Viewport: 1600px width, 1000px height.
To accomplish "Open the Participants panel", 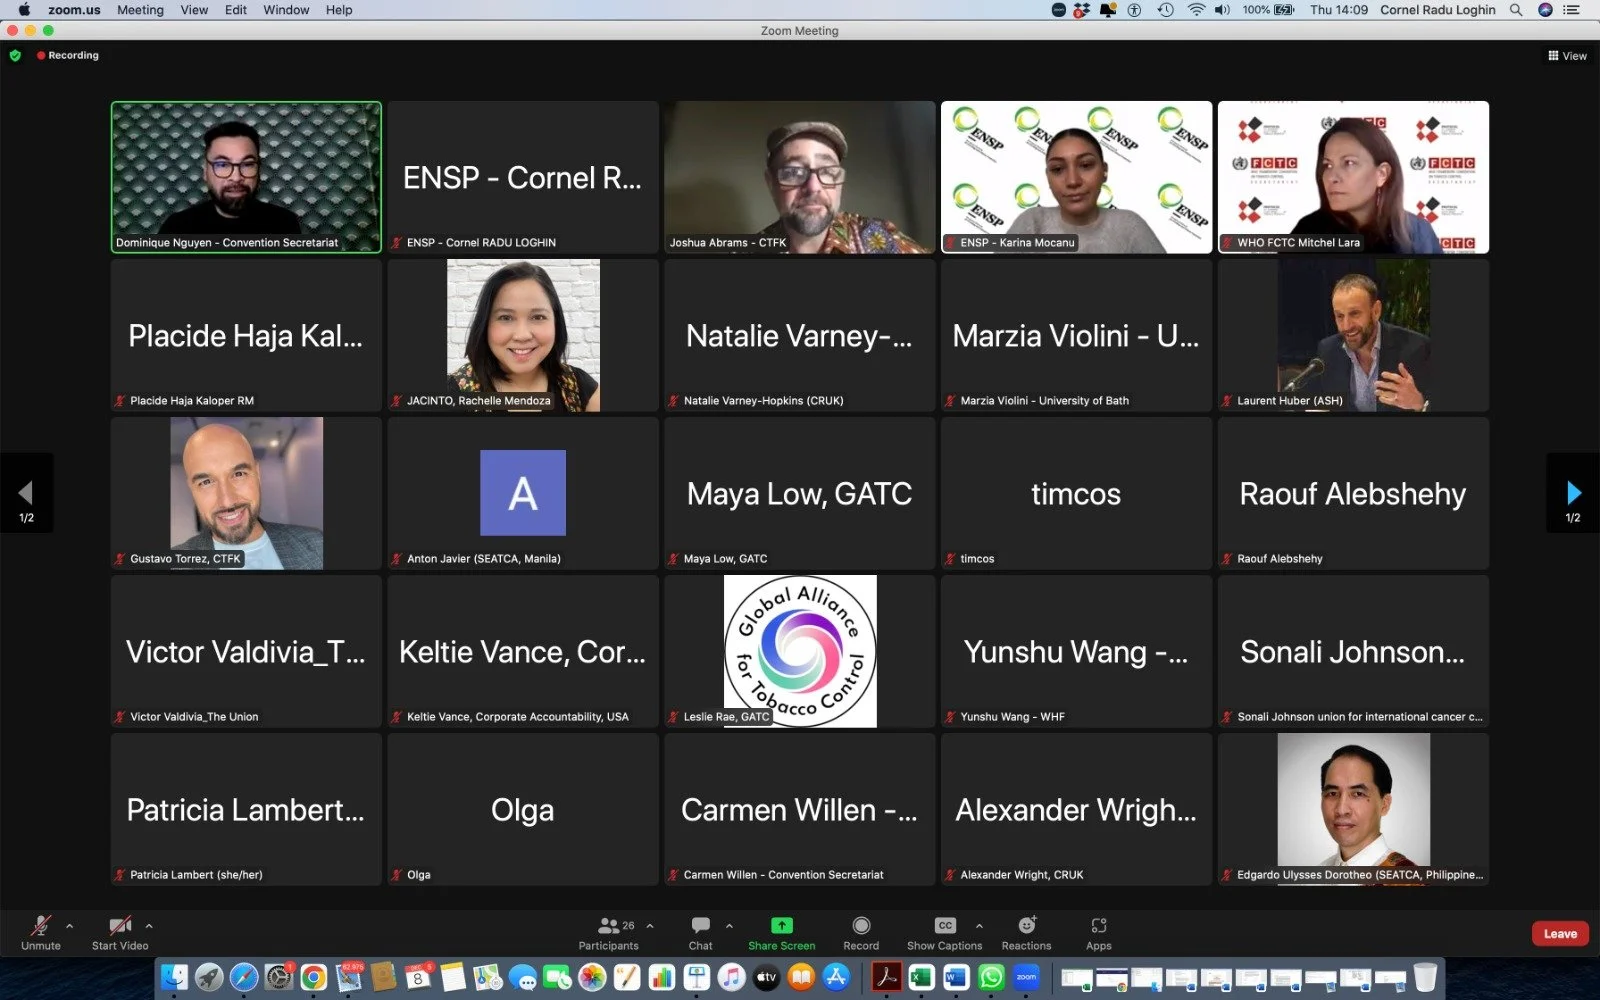I will [608, 933].
